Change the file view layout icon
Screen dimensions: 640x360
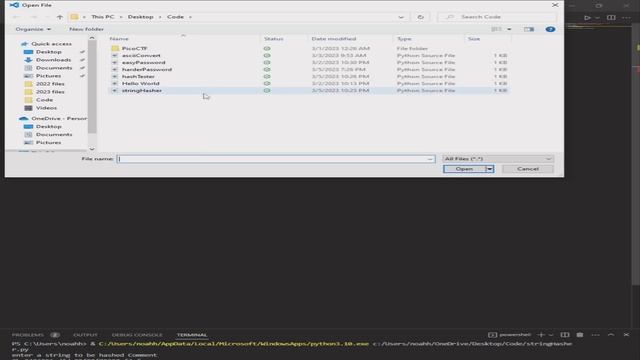point(496,29)
